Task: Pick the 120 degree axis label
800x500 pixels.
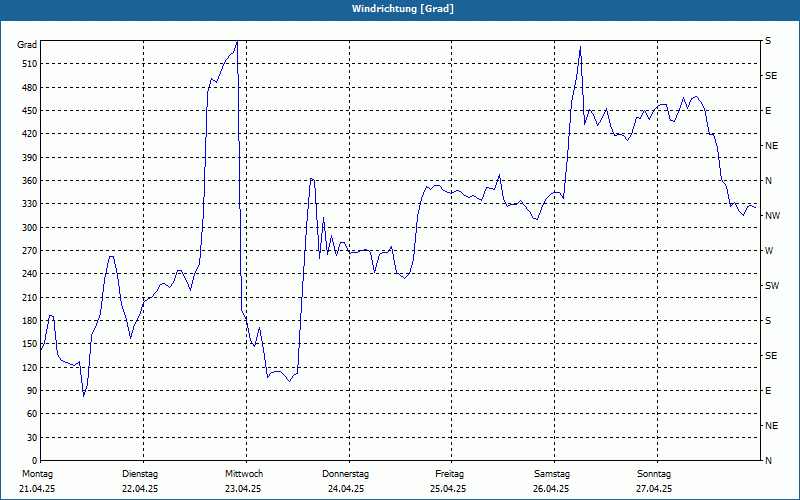Action: (30, 367)
